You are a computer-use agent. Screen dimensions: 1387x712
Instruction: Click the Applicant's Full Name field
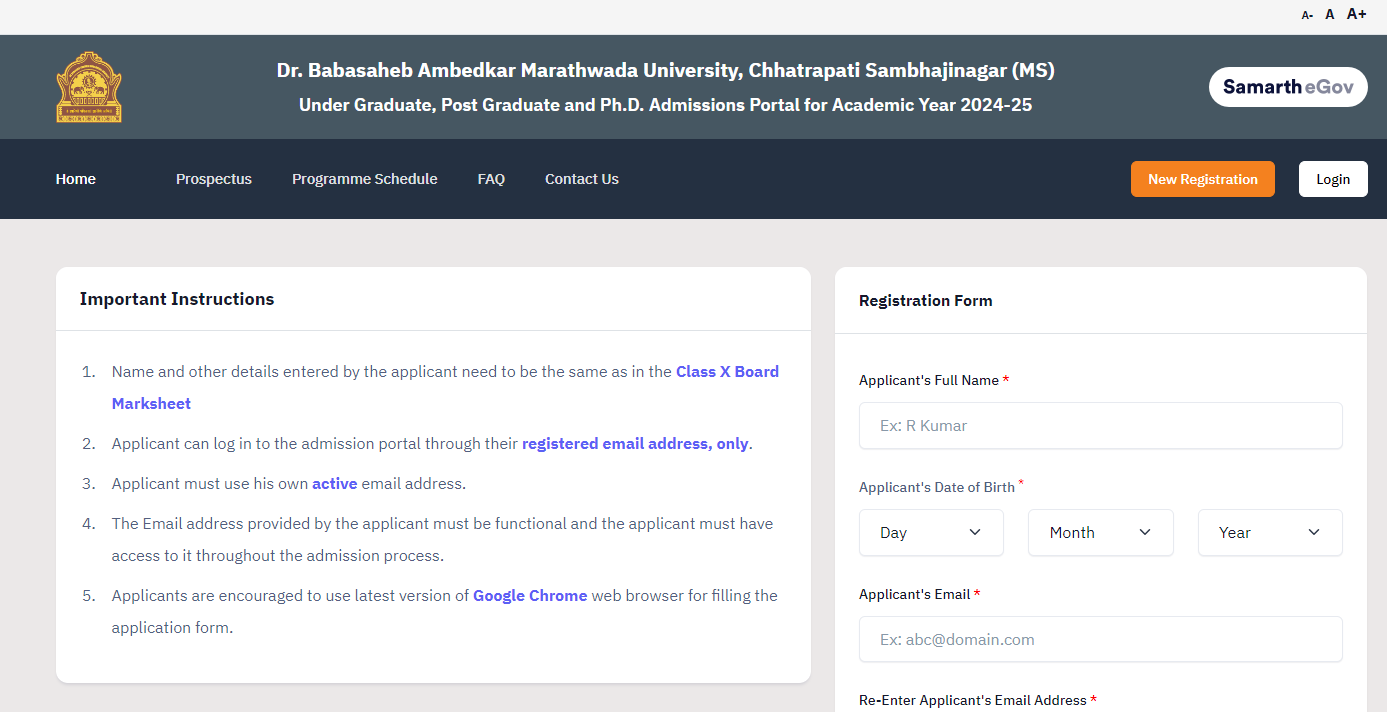[x=1100, y=425]
